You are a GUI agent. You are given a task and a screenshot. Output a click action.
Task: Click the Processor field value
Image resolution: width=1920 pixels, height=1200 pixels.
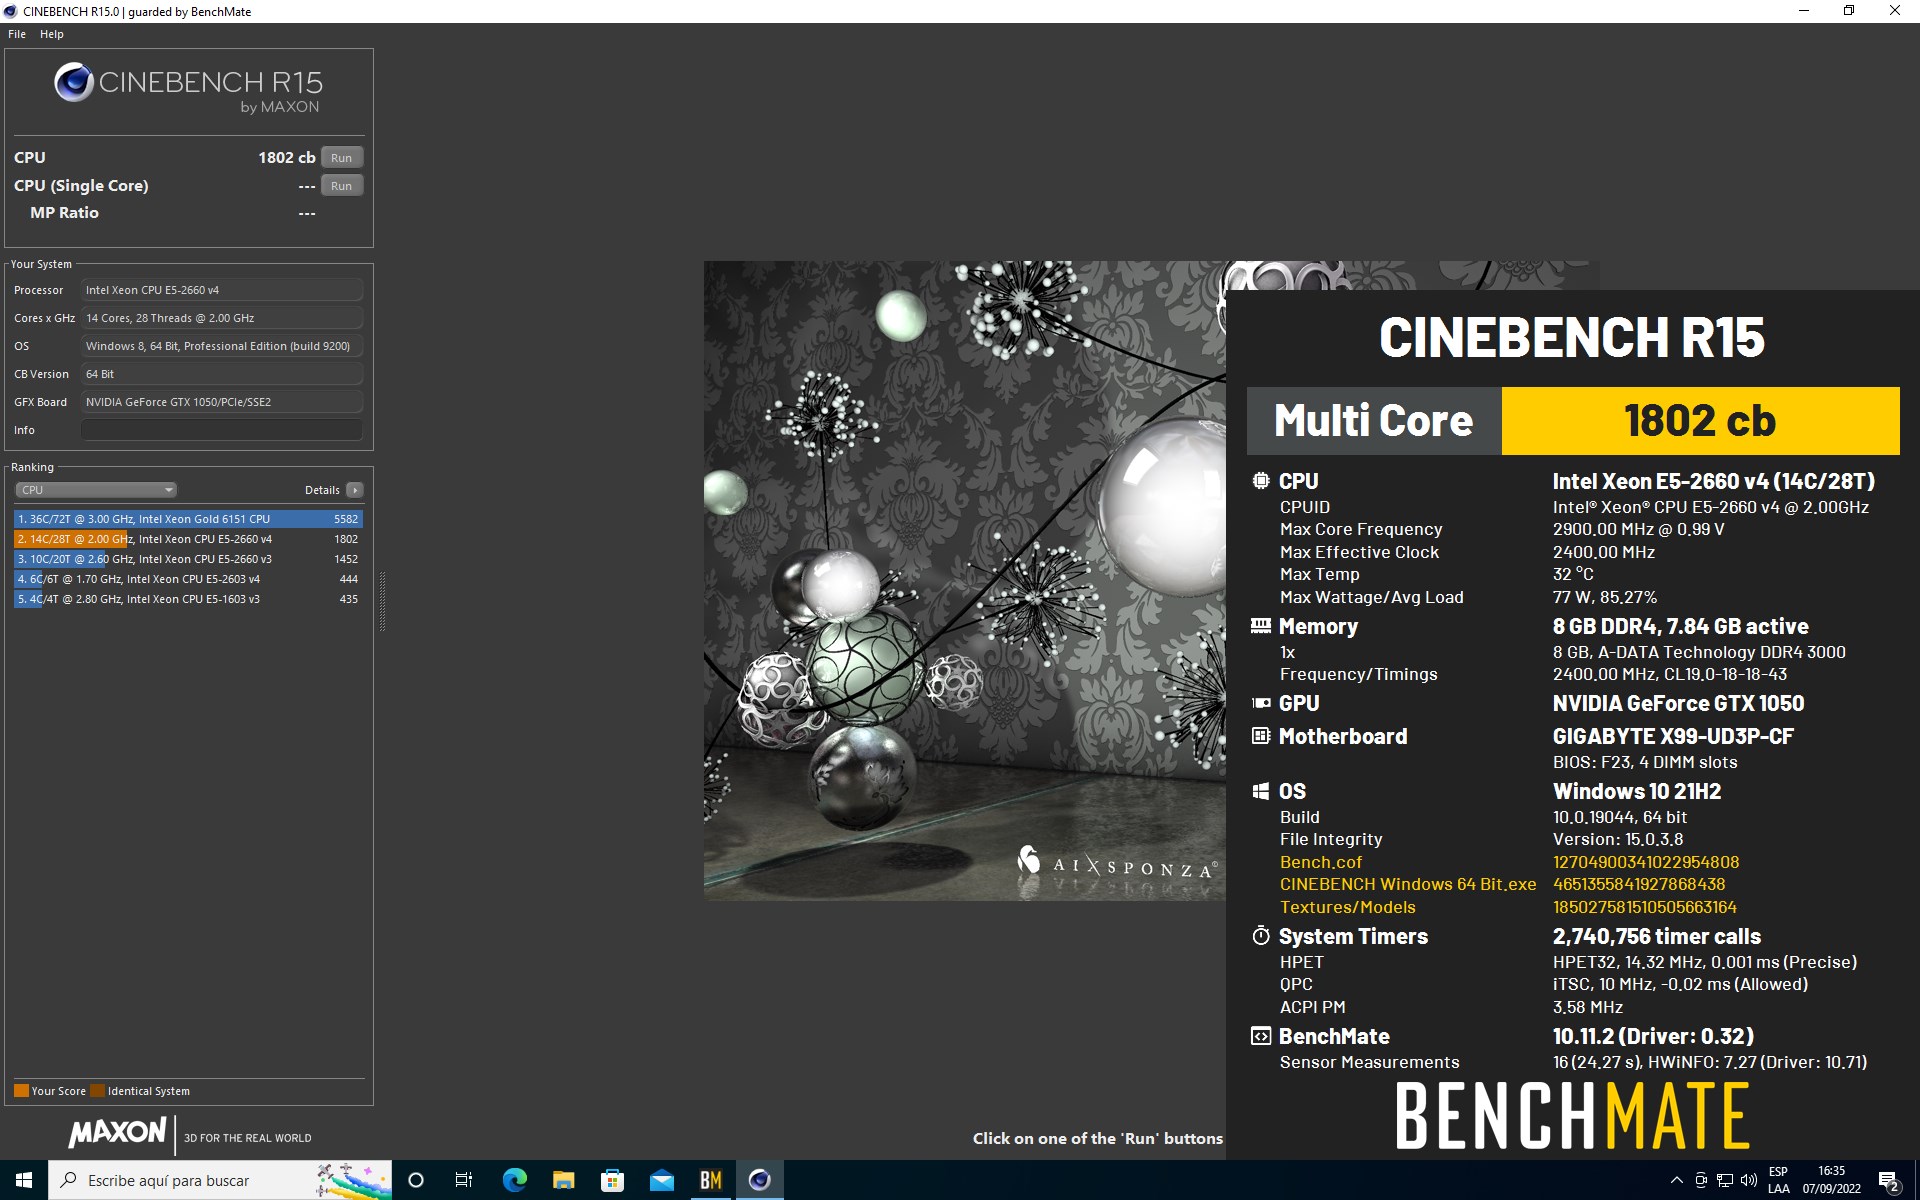[x=222, y=290]
